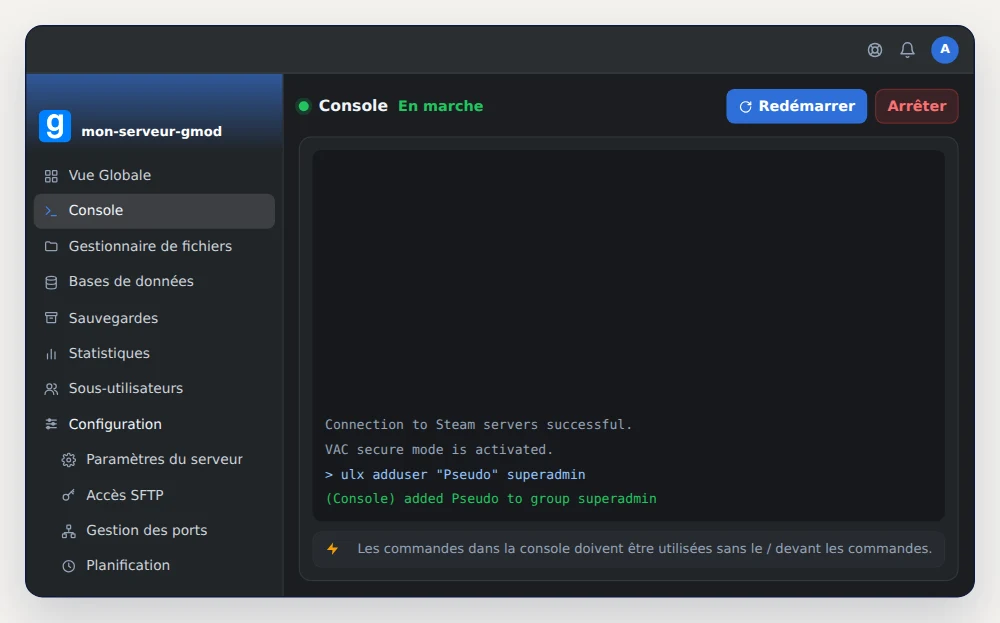Click the Vue Globale grid icon
1000x623 pixels.
coord(51,176)
